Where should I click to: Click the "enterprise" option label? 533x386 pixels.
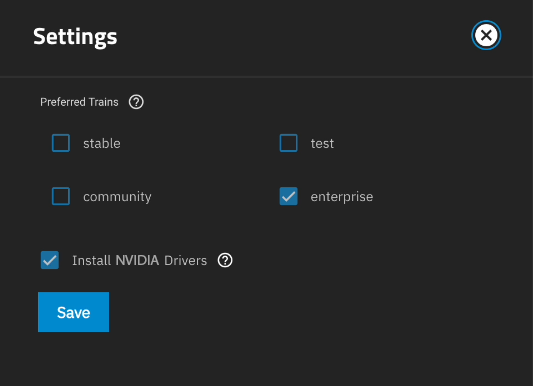(x=342, y=197)
